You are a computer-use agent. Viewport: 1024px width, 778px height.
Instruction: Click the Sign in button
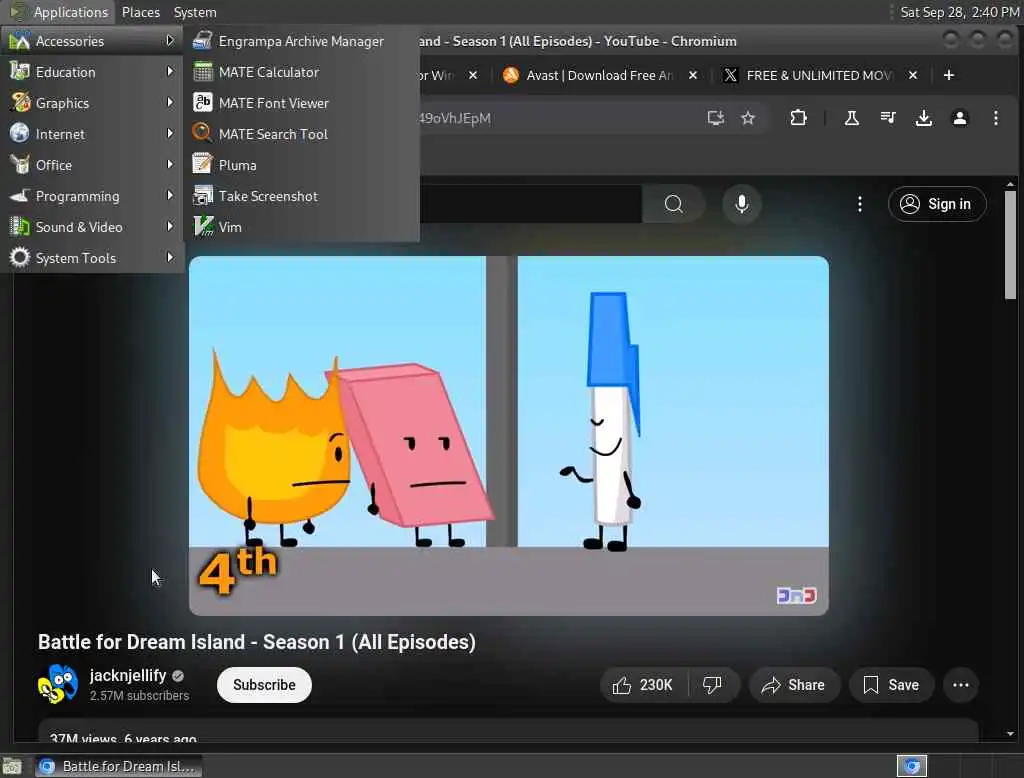(936, 204)
